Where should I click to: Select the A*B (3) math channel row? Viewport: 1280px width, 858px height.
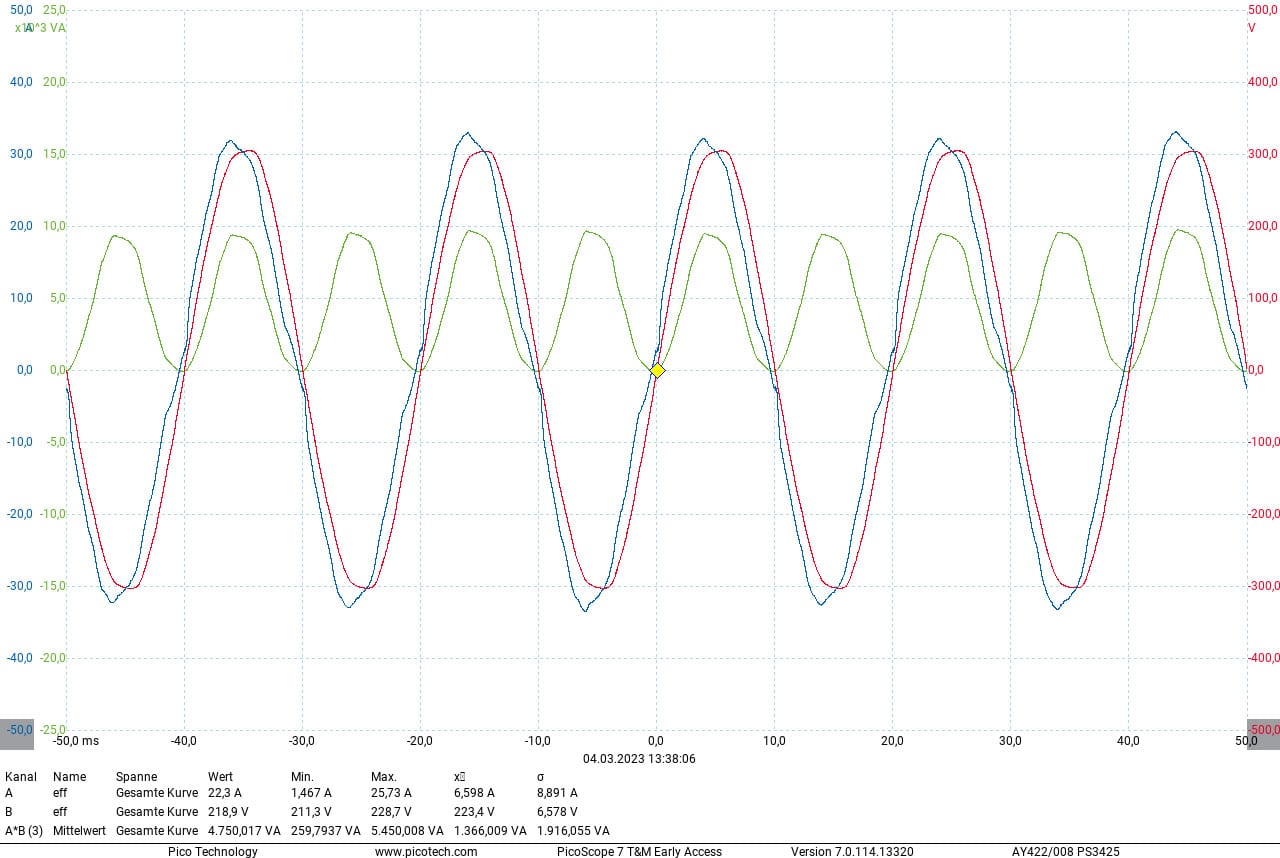tap(24, 831)
